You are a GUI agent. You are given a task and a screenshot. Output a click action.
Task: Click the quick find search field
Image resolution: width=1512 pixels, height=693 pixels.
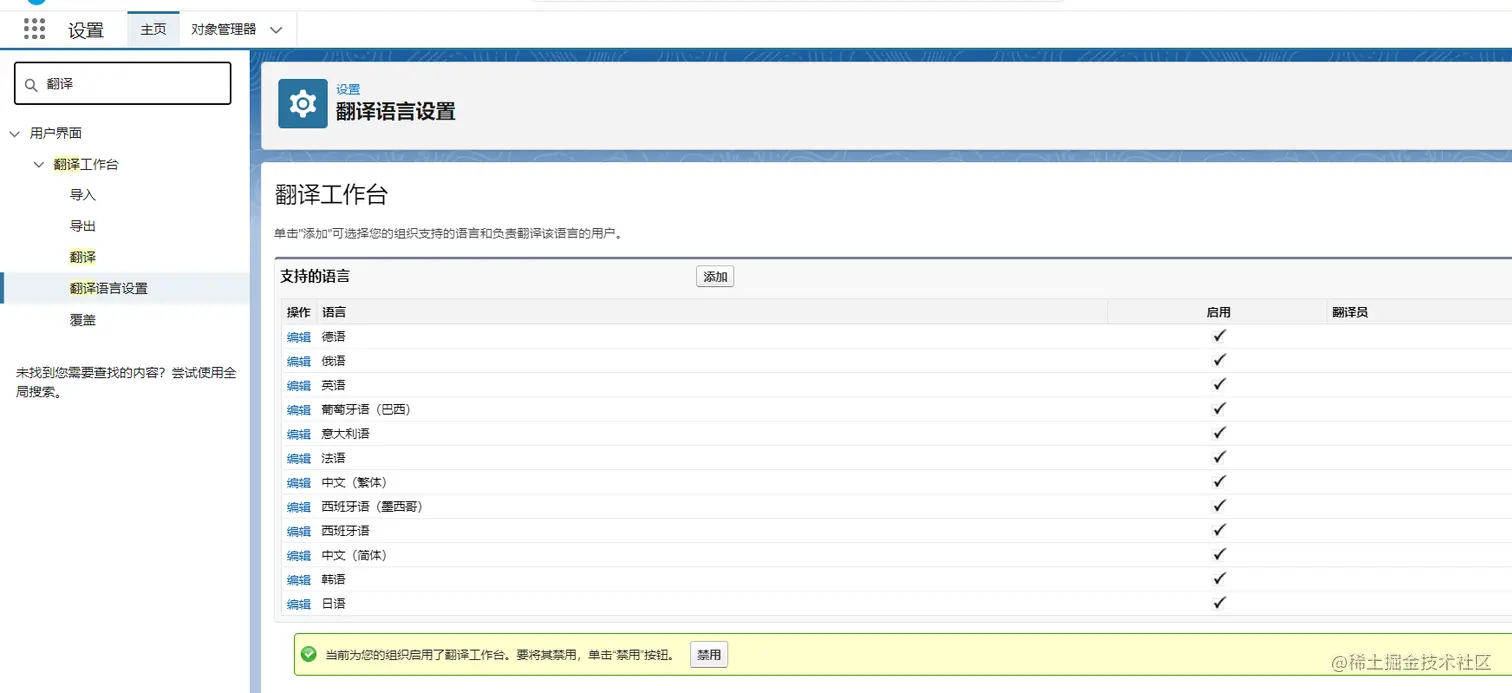(123, 84)
